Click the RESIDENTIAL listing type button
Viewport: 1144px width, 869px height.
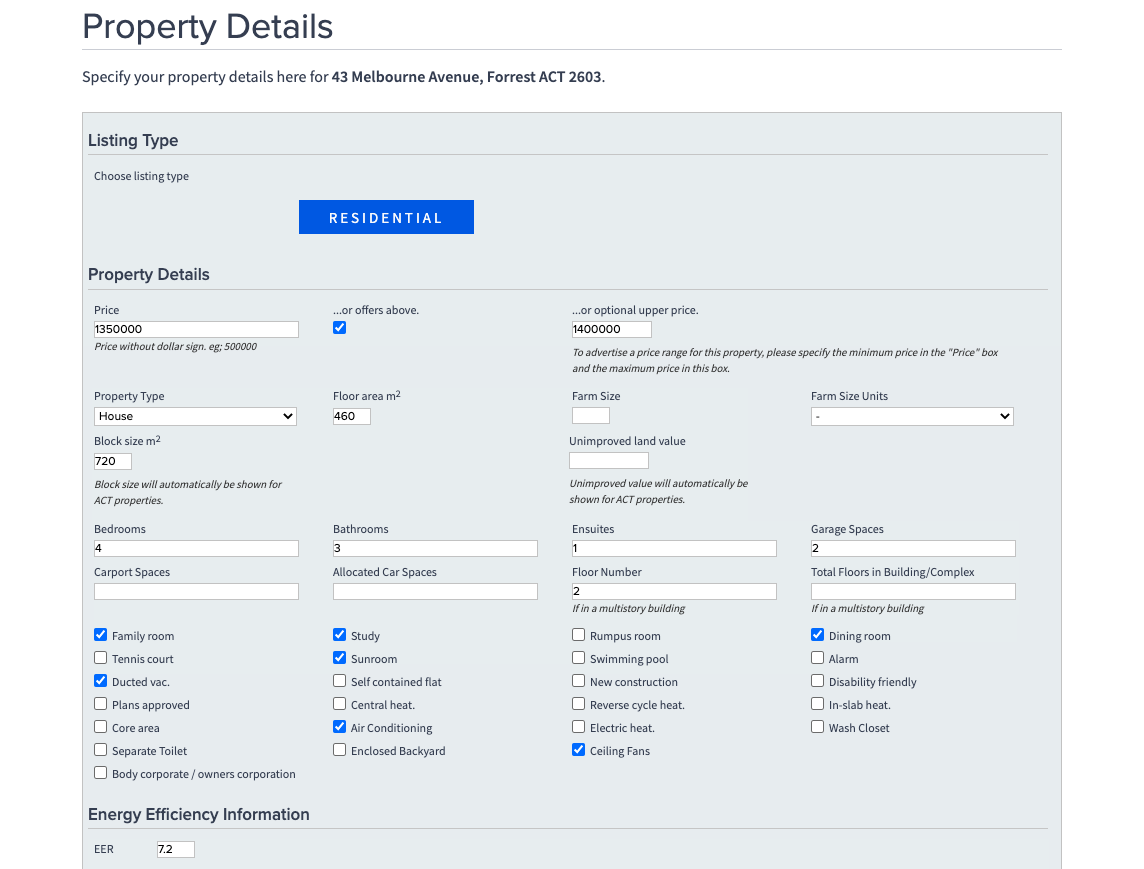pyautogui.click(x=386, y=217)
